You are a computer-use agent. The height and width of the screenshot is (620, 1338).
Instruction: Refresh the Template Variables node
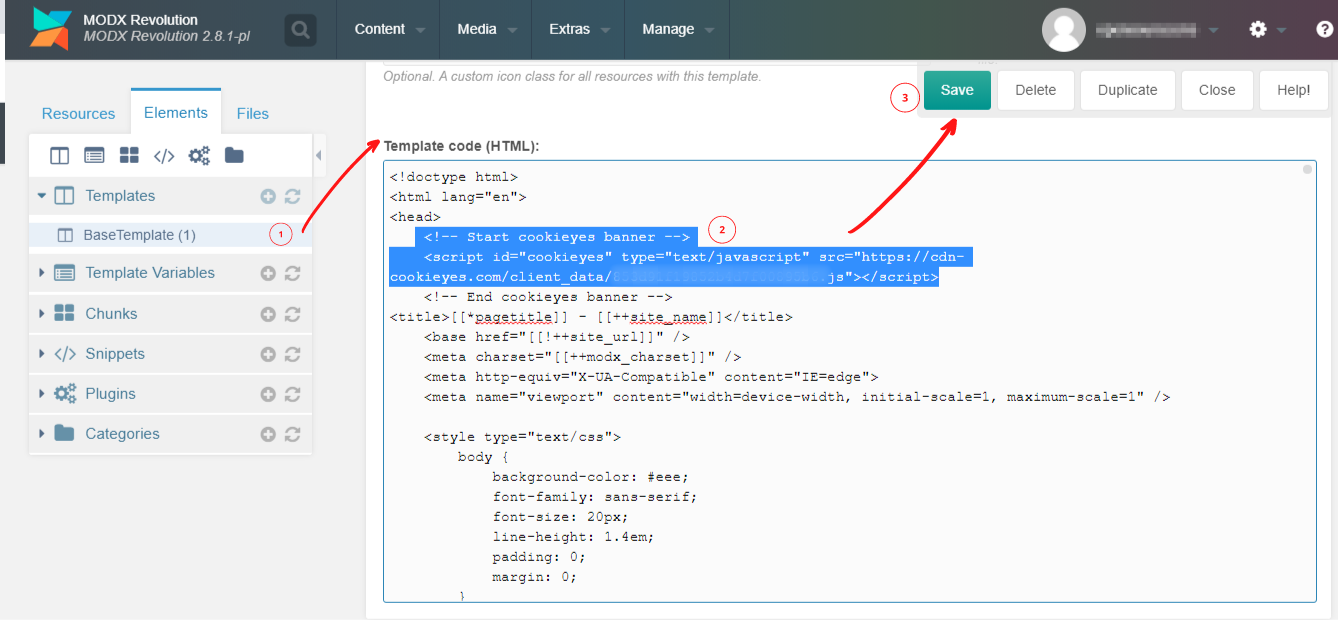point(292,273)
